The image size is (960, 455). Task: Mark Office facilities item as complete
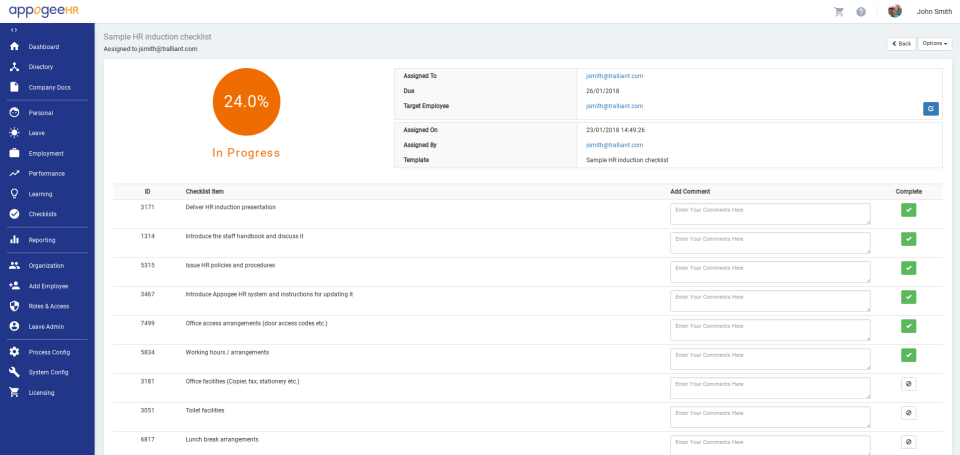coord(909,384)
